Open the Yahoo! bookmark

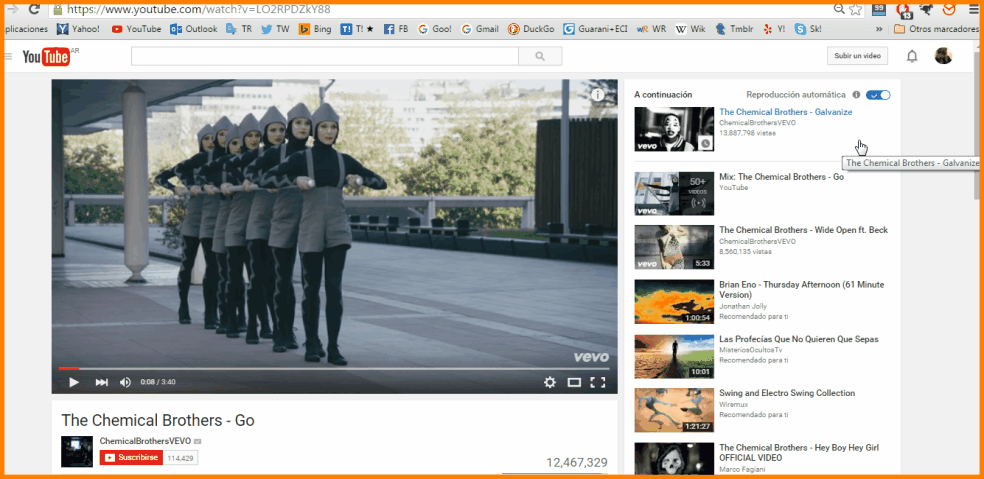tap(78, 29)
